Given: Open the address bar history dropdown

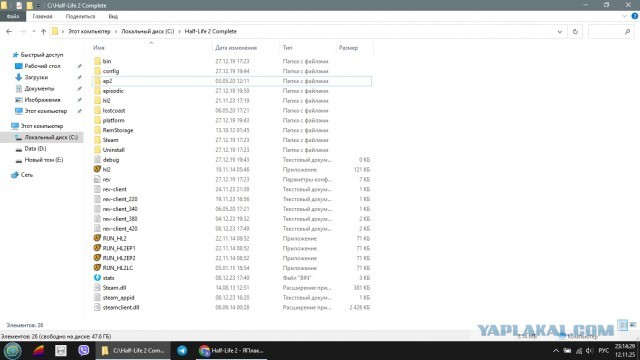Looking at the screenshot, I should [x=560, y=31].
